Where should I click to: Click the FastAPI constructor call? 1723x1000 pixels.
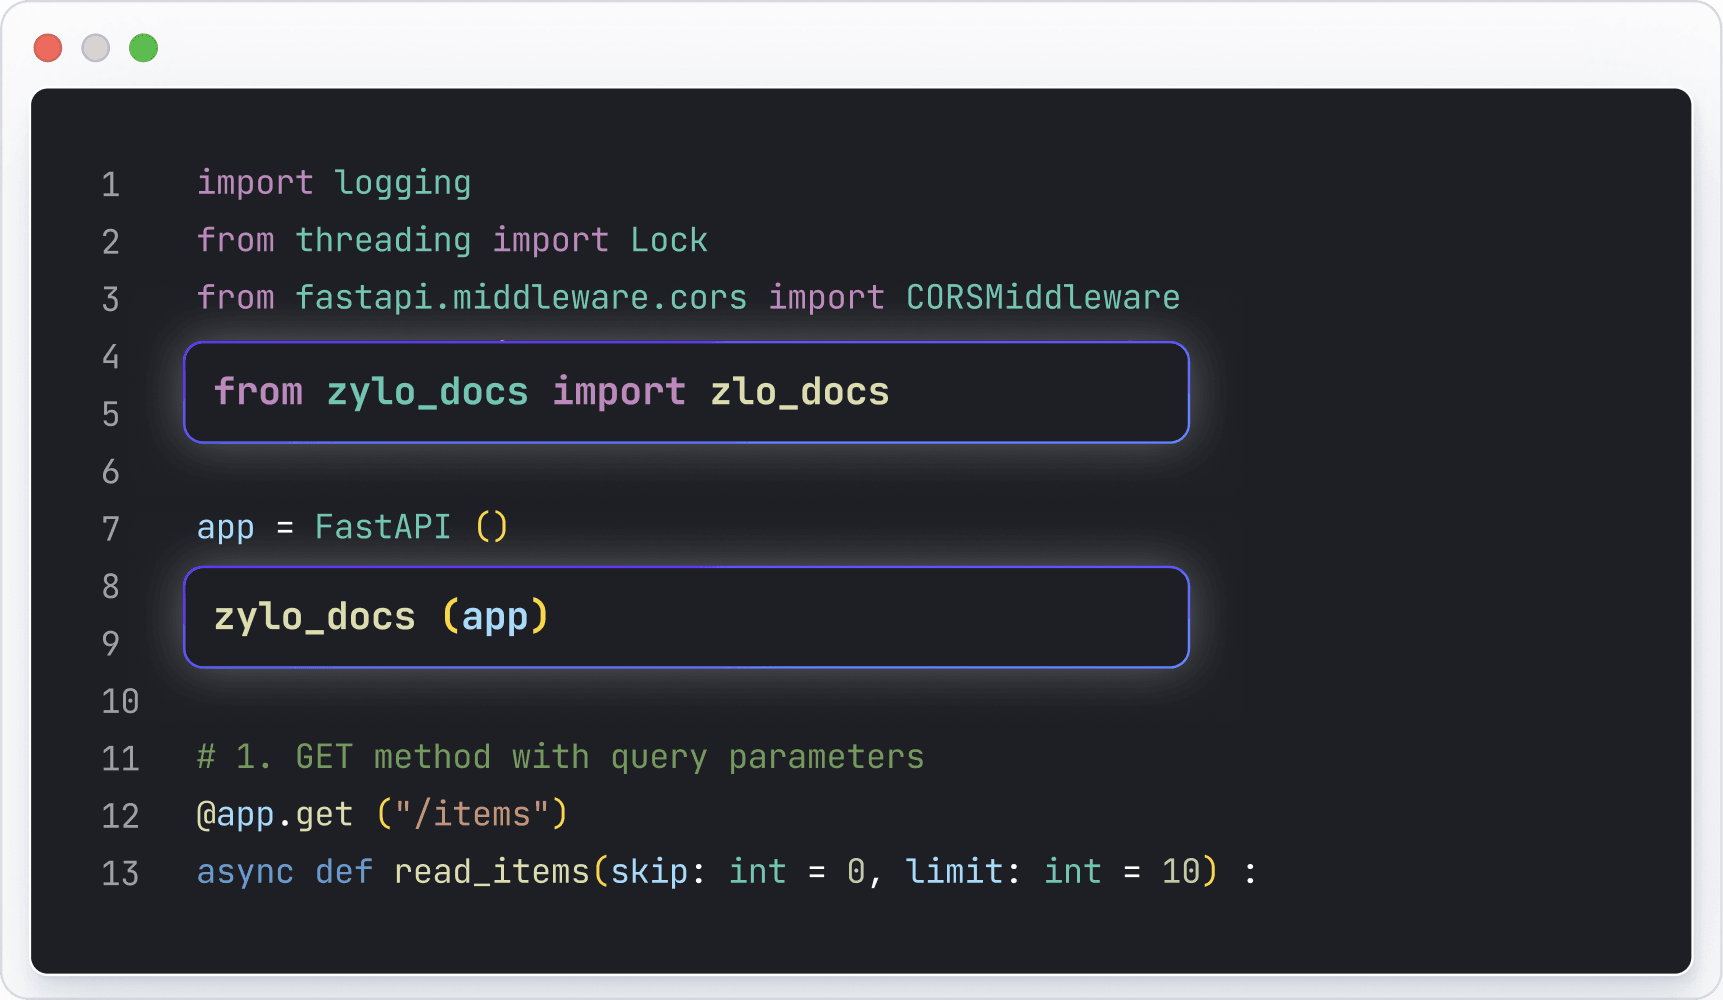382,527
